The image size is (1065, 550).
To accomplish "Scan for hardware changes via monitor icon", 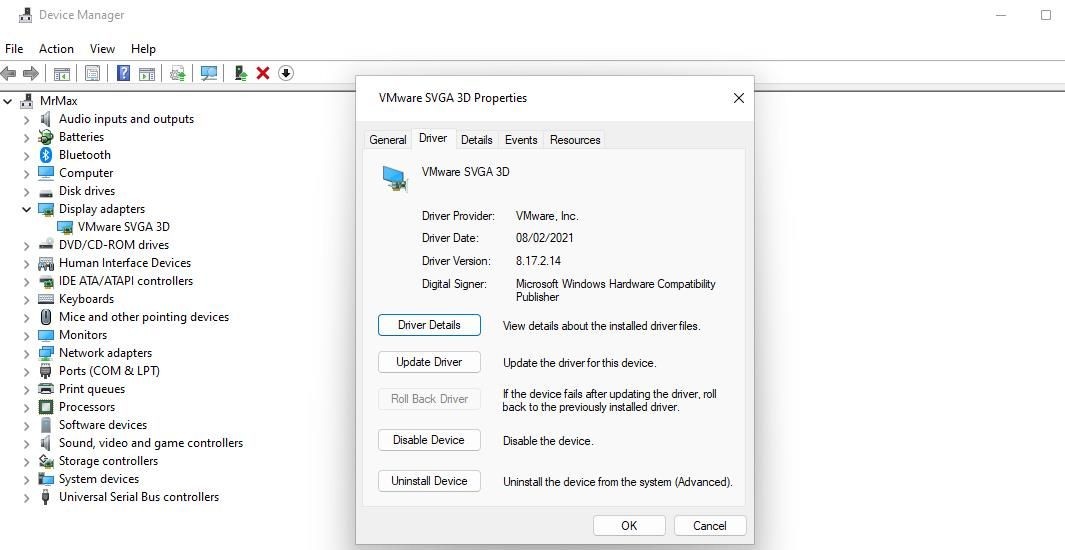I will point(209,73).
